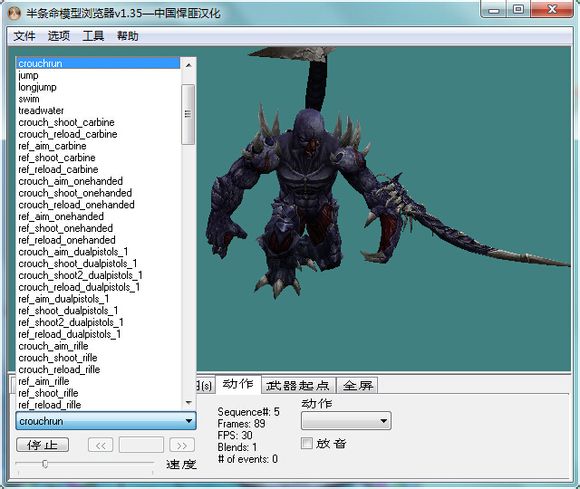
Task: Select crouch_aim_onehanded in the list
Action: 98,181
